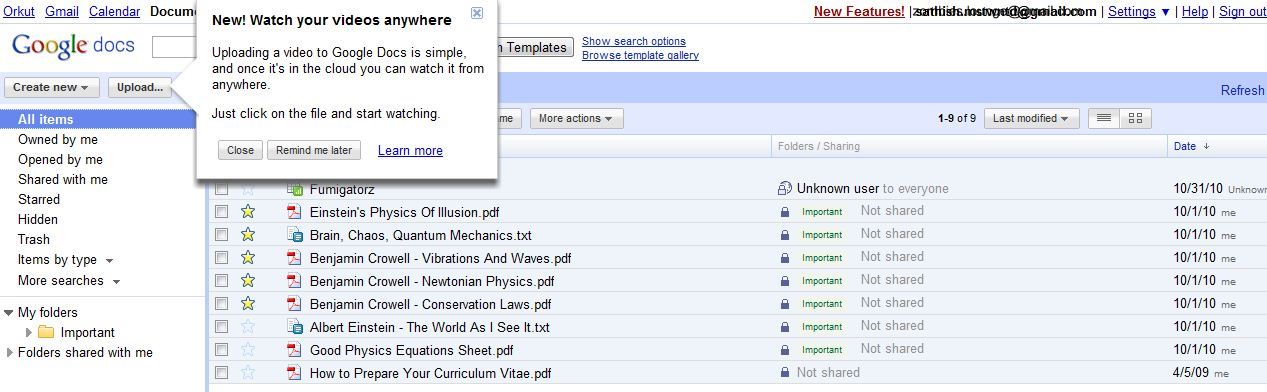Open the Create new dropdown

click(x=52, y=88)
